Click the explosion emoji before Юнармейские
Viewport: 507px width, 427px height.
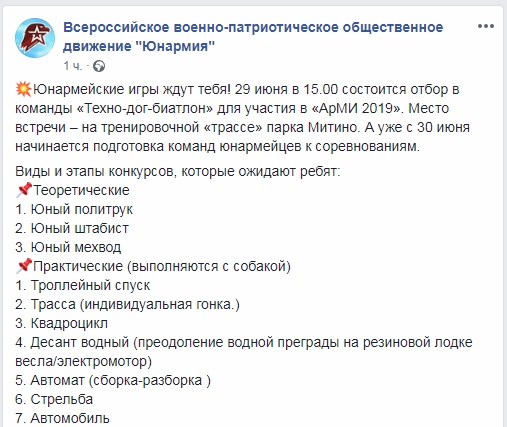tap(23, 90)
